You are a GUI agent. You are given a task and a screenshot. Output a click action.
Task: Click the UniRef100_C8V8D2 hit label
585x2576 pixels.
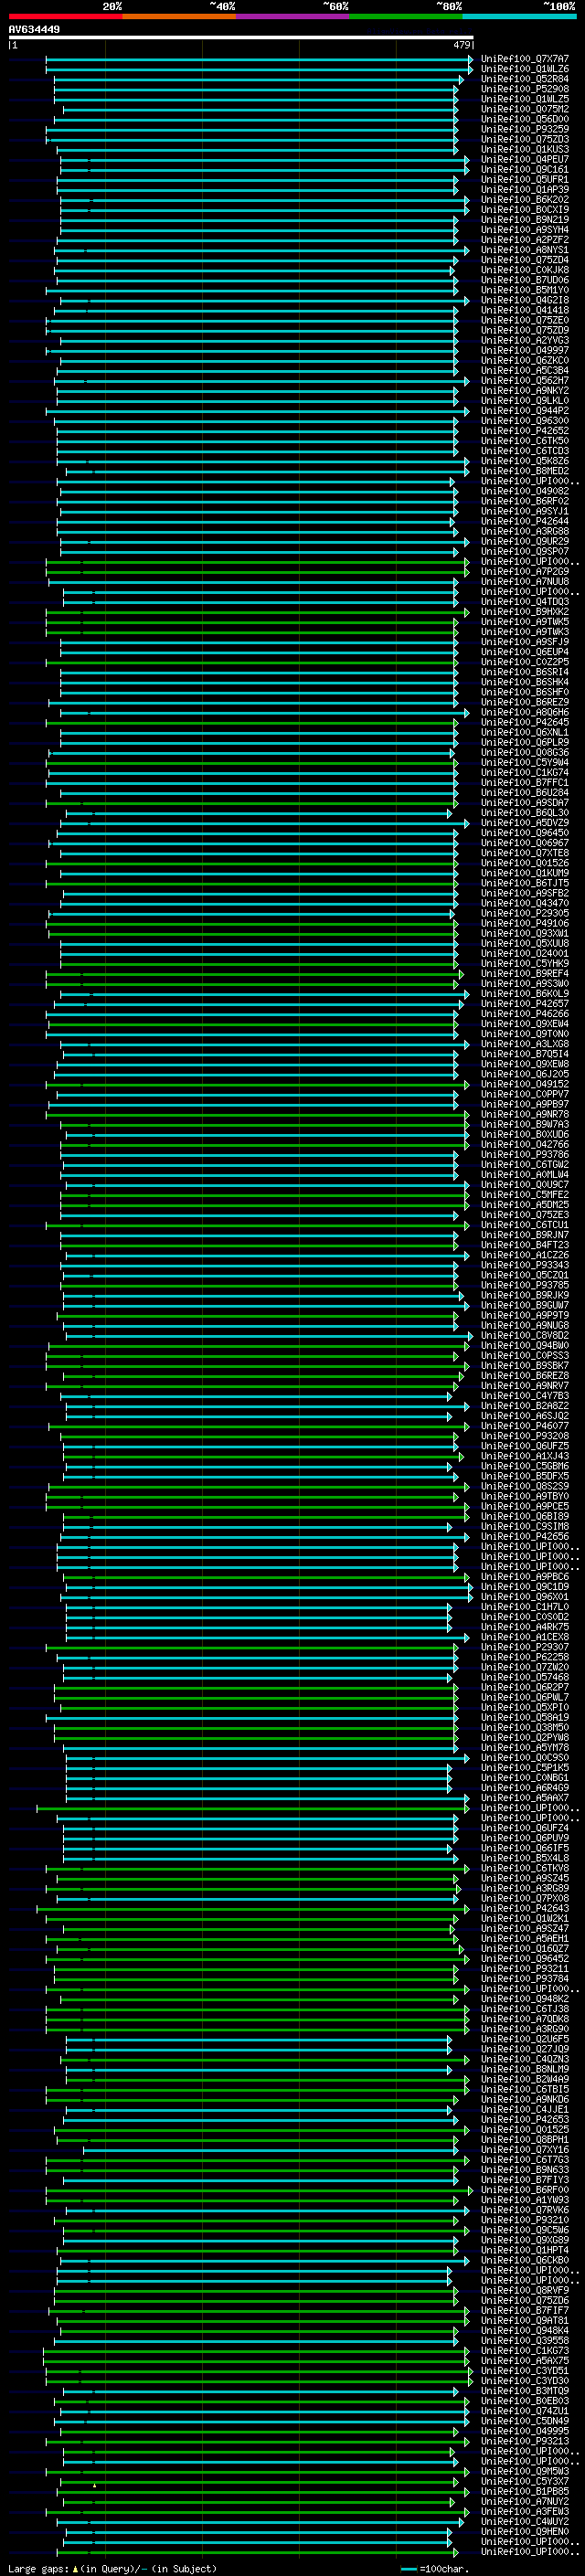525,1336
